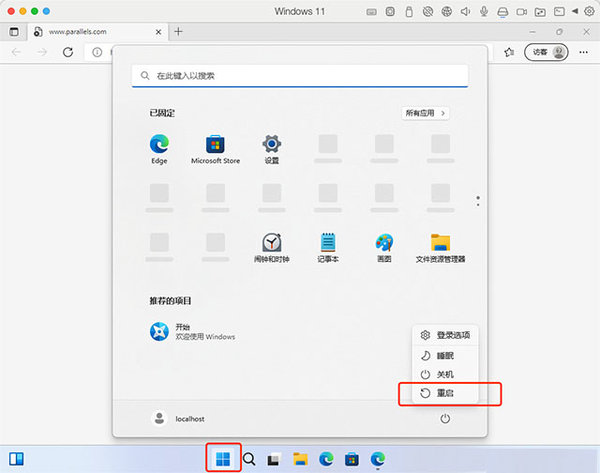Click the Parallels keyboard icon in title bar
Viewport: 600px width, 473px height.
(371, 12)
